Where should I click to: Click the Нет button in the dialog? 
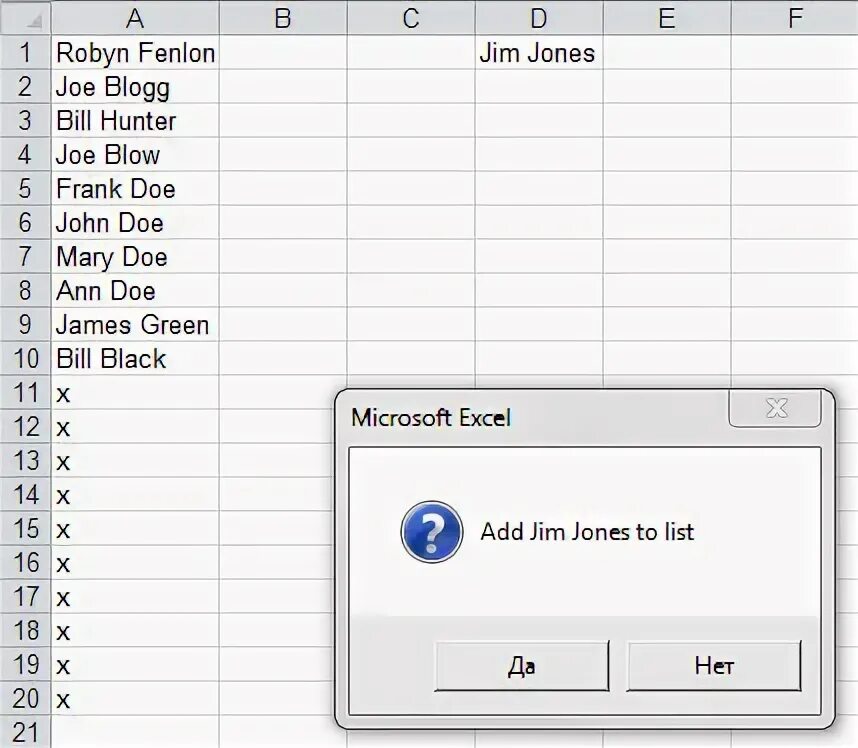point(714,666)
